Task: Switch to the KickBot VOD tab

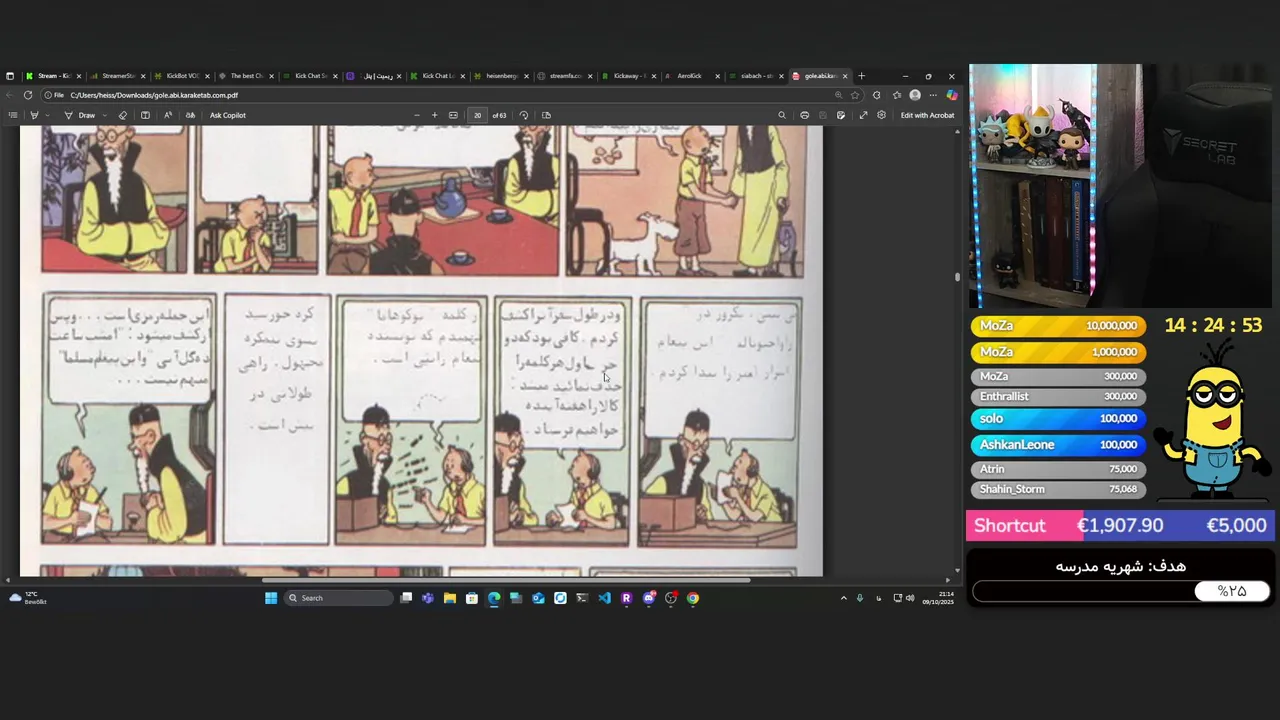Action: 181,76
